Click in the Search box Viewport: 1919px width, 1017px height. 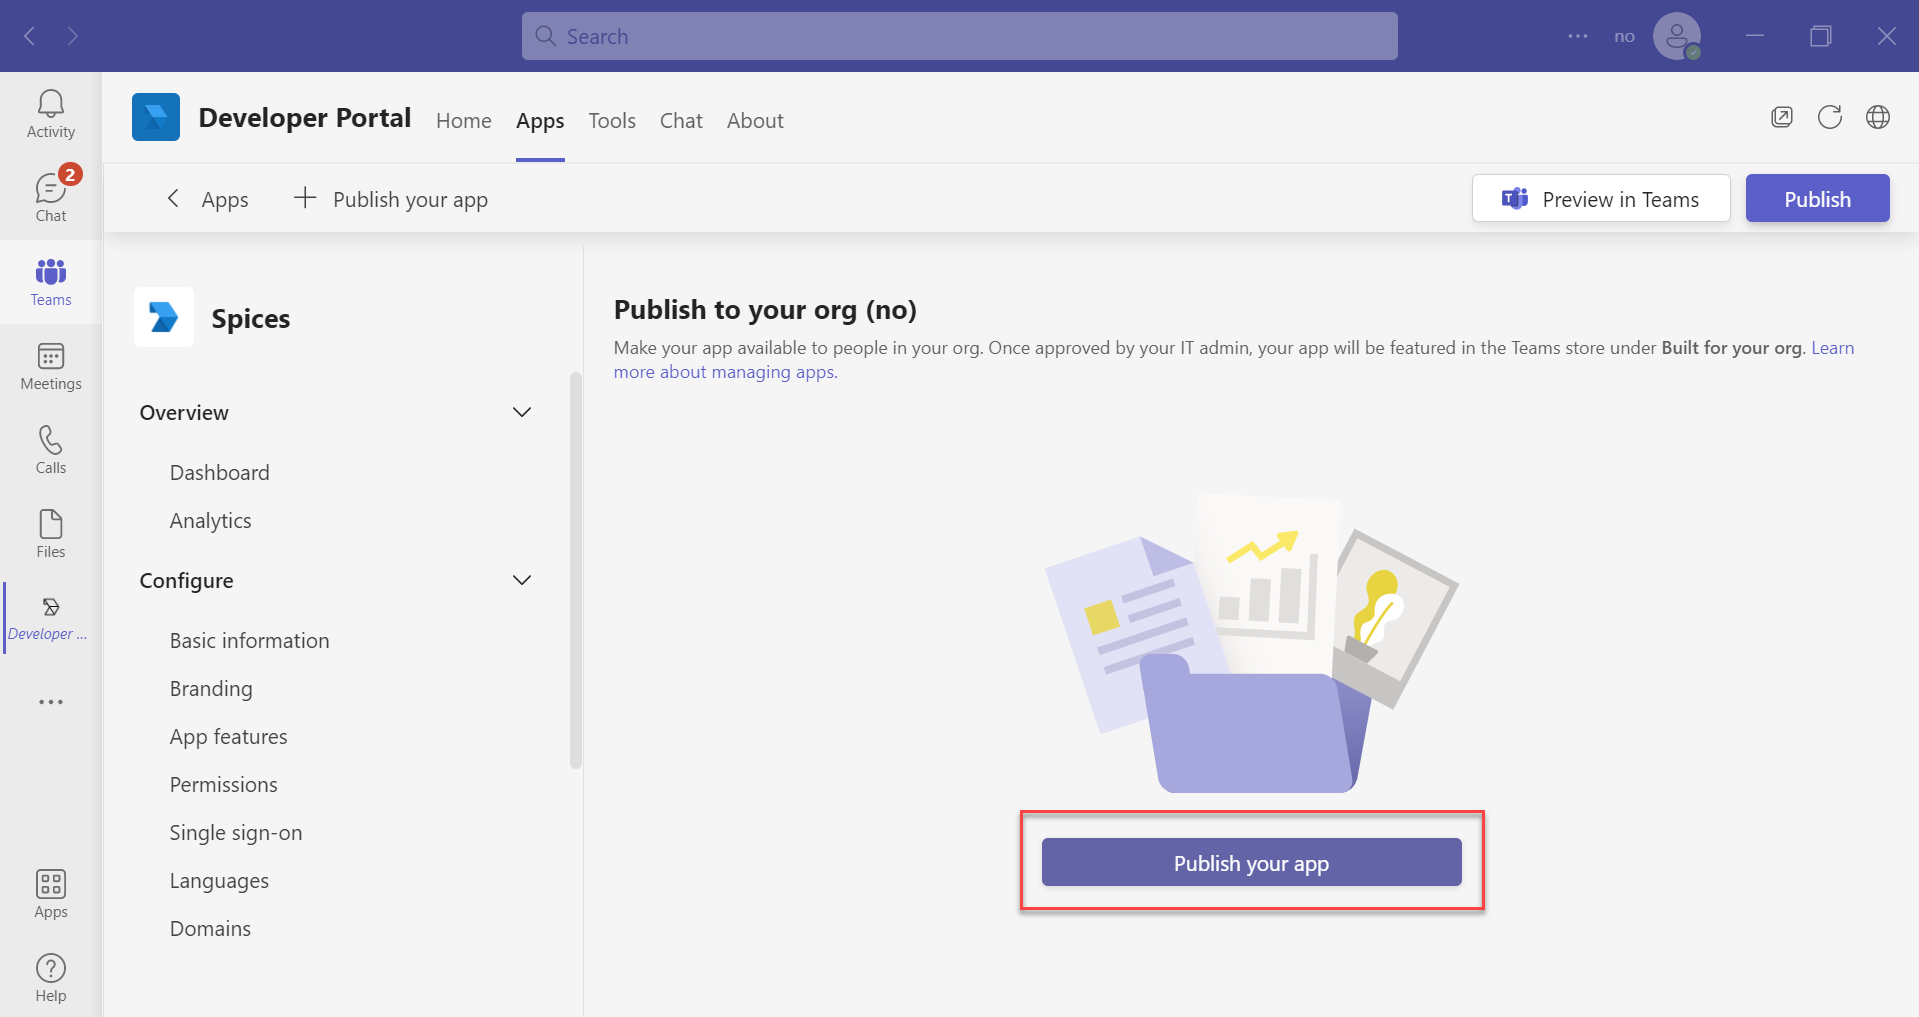click(959, 36)
